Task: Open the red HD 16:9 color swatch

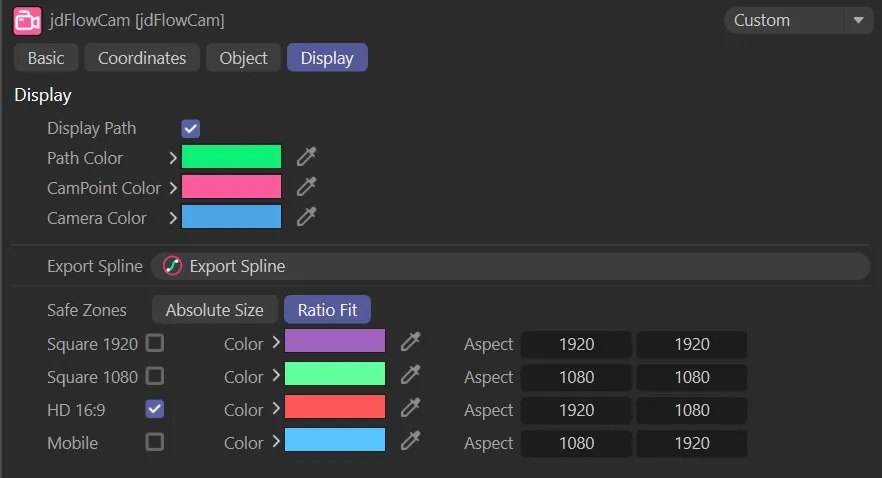Action: [335, 407]
